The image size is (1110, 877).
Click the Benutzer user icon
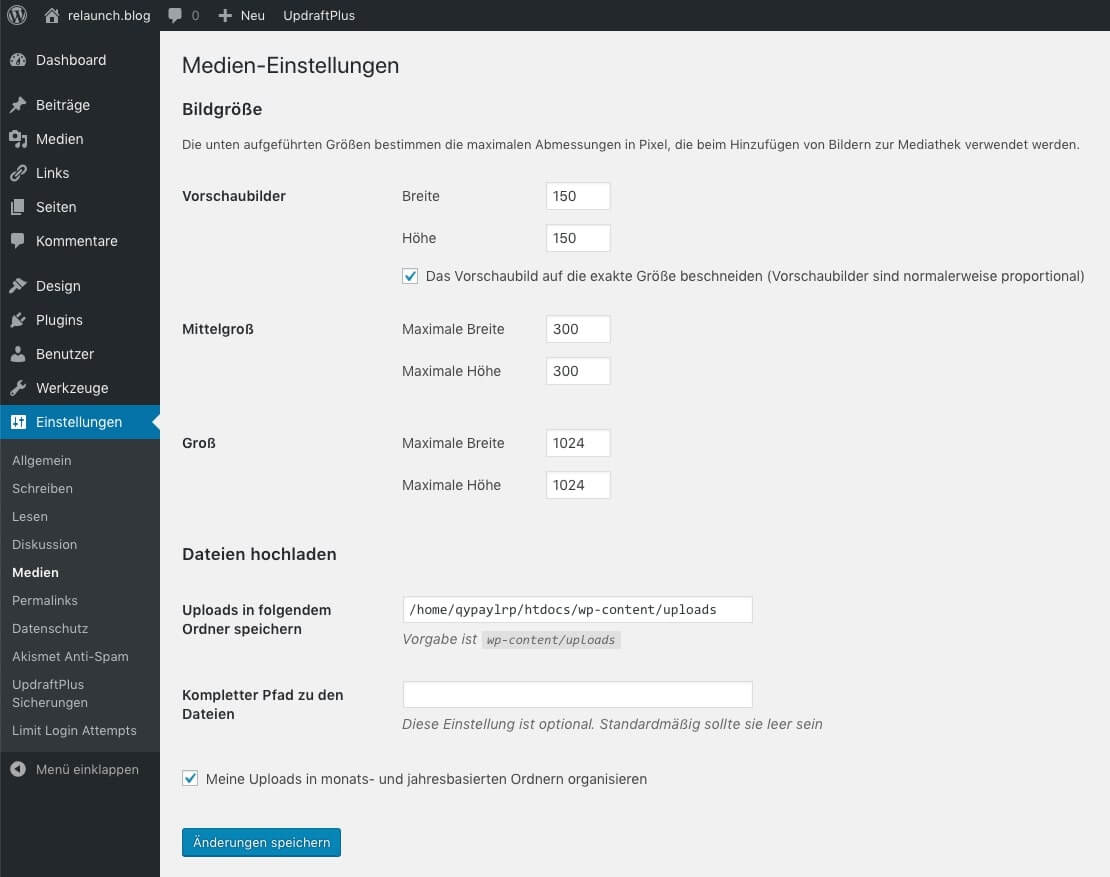point(20,354)
